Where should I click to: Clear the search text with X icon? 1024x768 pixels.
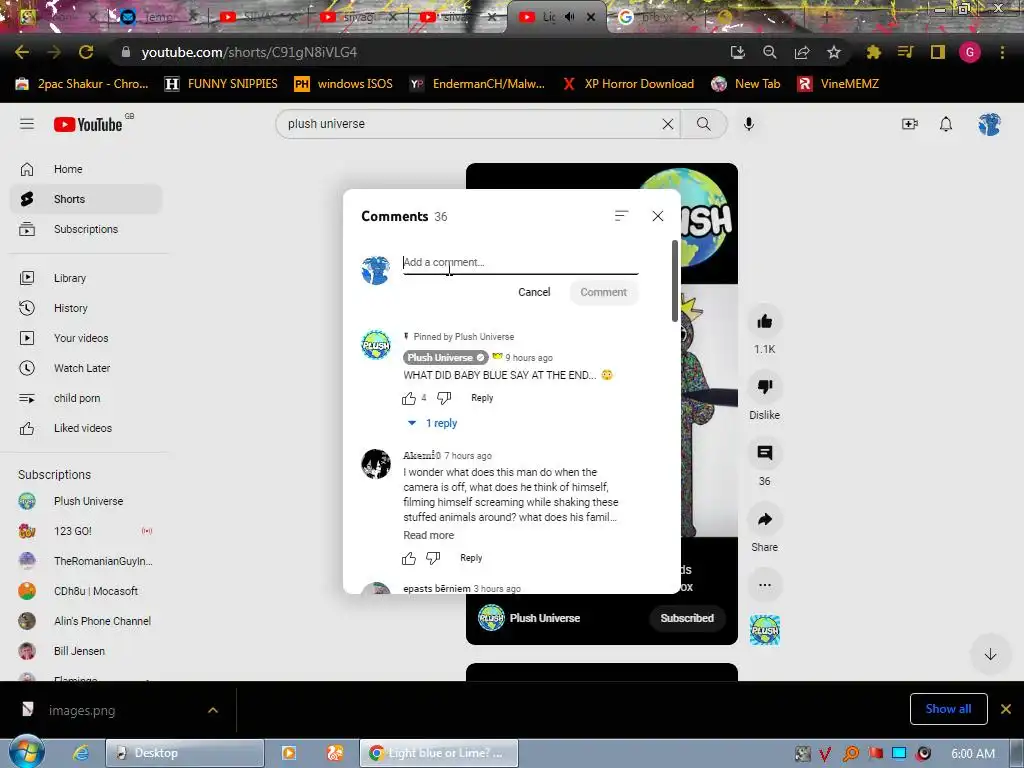(x=667, y=124)
